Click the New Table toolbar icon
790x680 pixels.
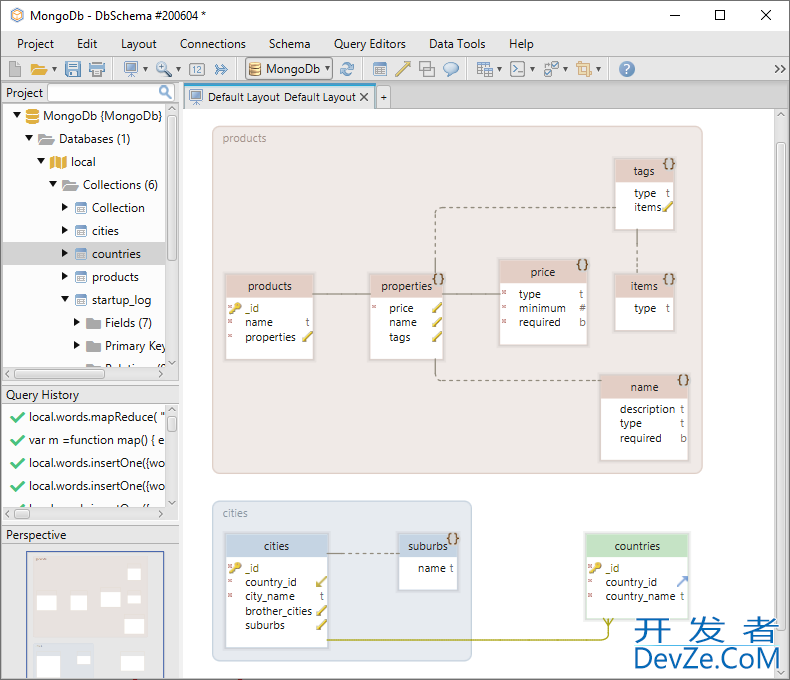coord(380,69)
